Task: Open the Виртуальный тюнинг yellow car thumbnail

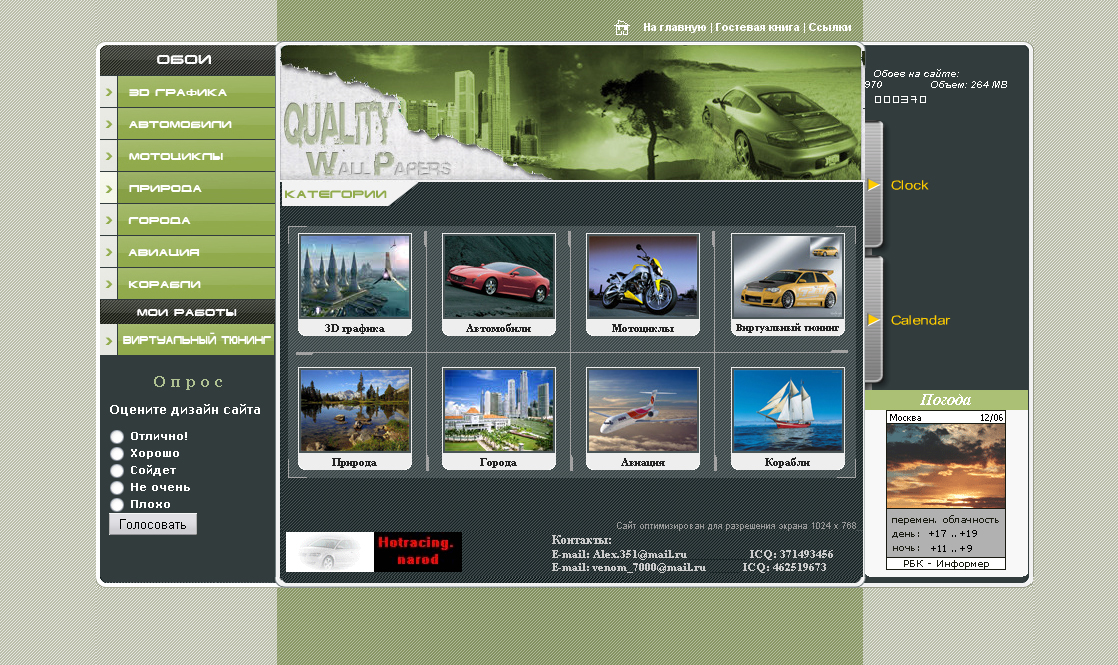Action: tap(787, 276)
